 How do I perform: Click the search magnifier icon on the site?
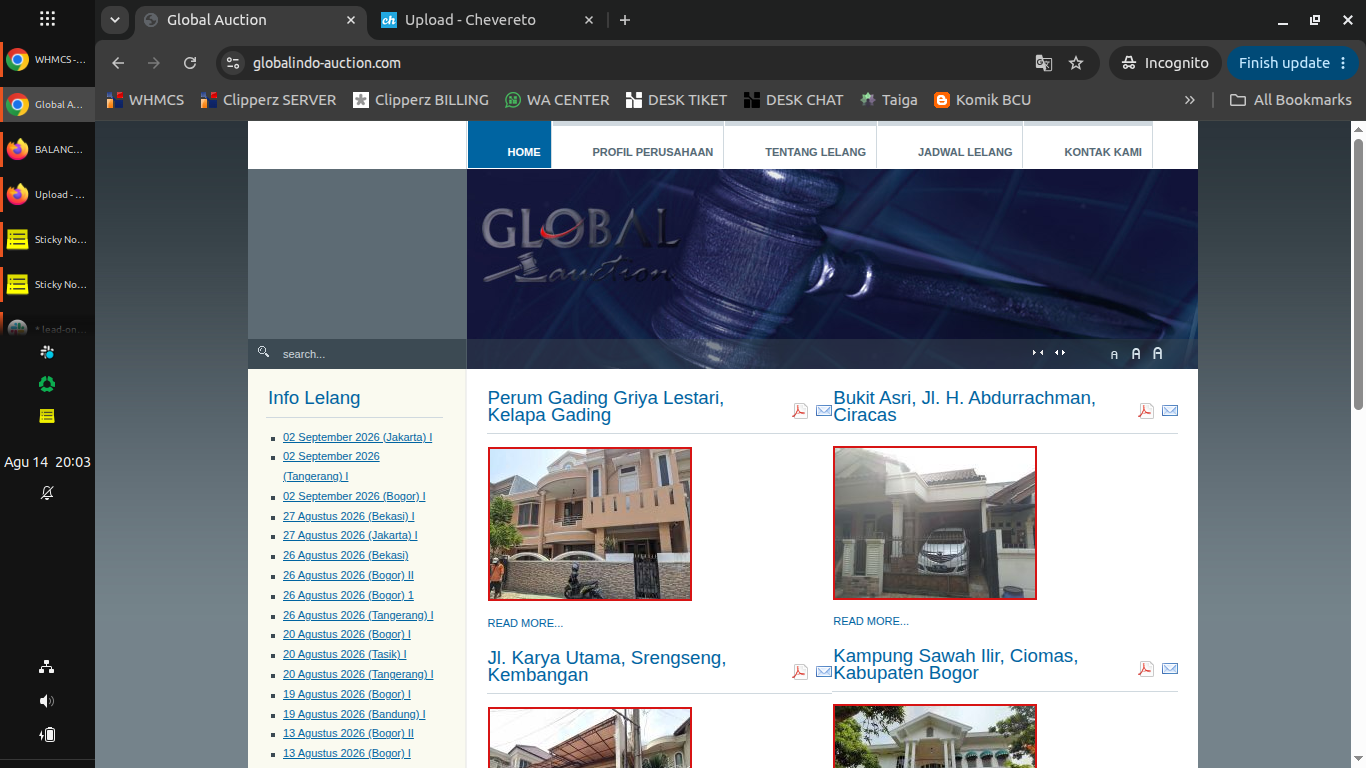pyautogui.click(x=264, y=352)
